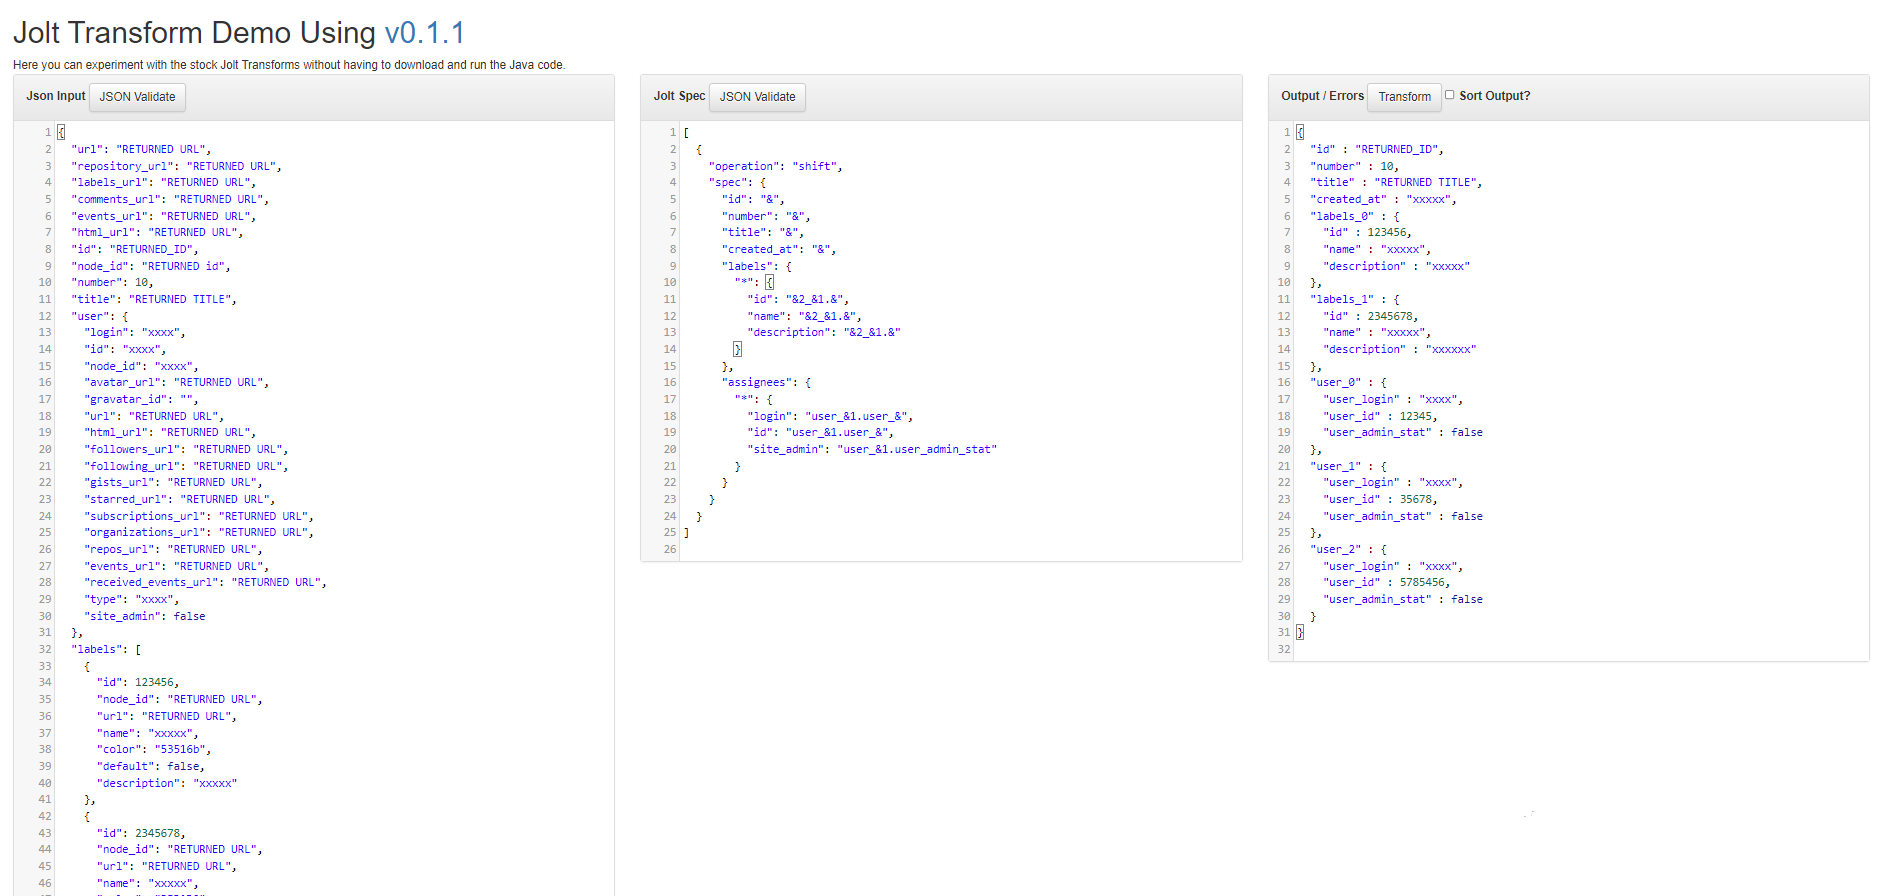
Task: Click the "Here you can experiment" subtitle text
Action: click(x=289, y=65)
